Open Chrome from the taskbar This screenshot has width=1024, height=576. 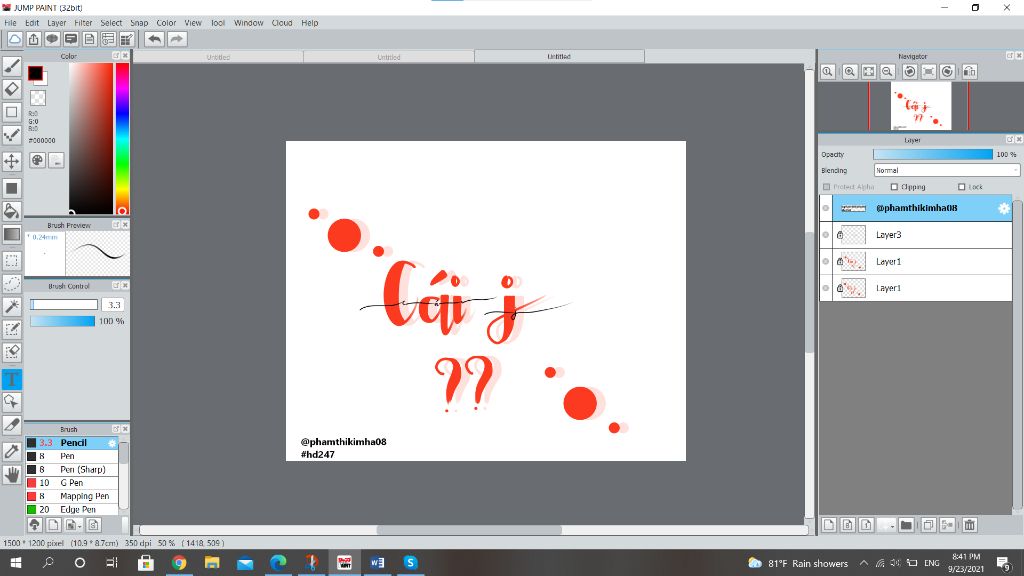(178, 562)
